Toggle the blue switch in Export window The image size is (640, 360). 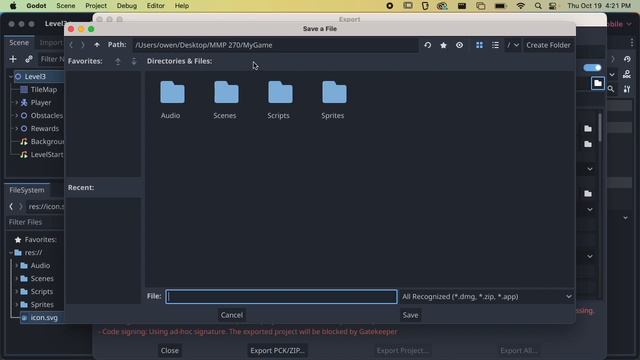(592, 68)
